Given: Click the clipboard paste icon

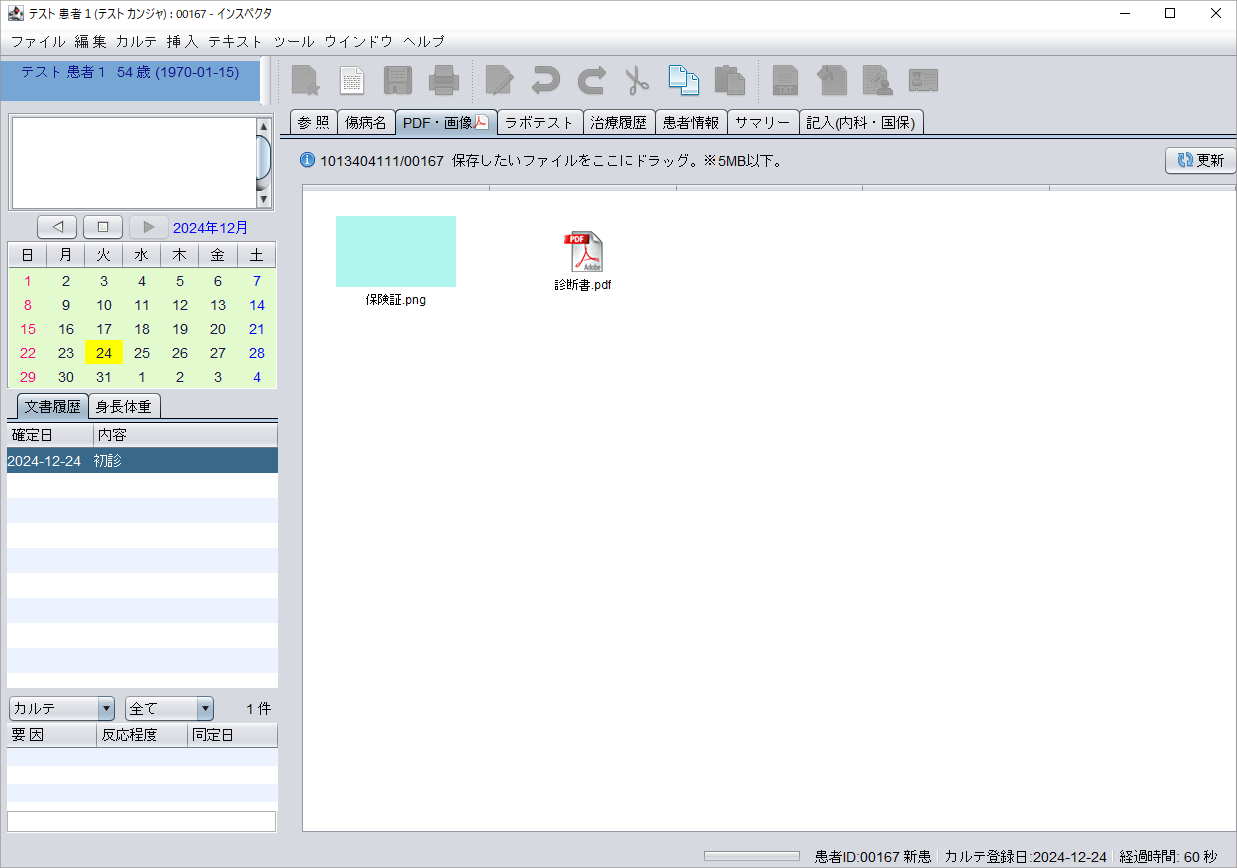Looking at the screenshot, I should (x=730, y=80).
